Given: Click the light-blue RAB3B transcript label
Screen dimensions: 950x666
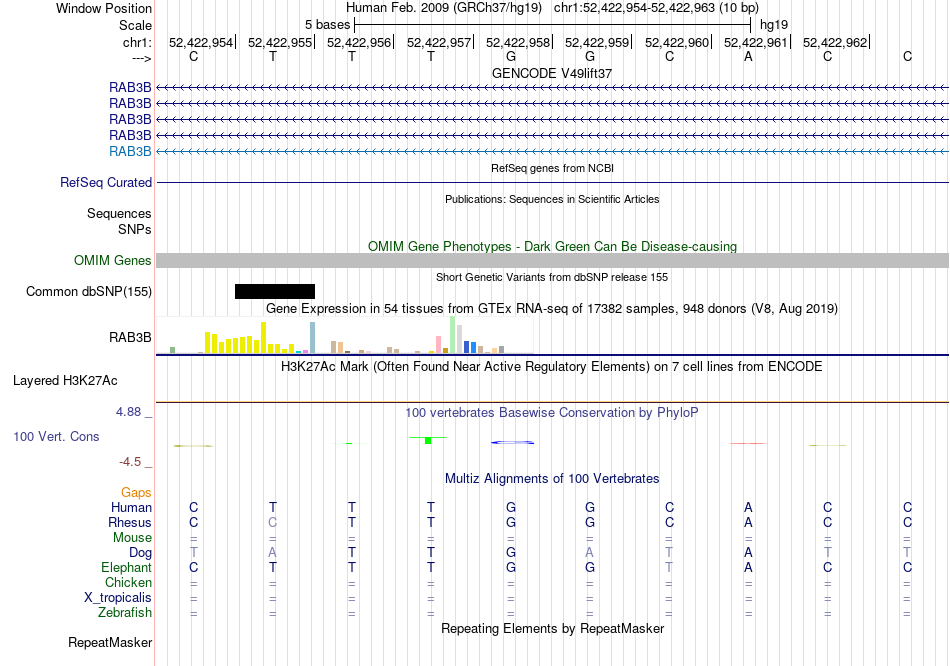Looking at the screenshot, I should coord(130,152).
